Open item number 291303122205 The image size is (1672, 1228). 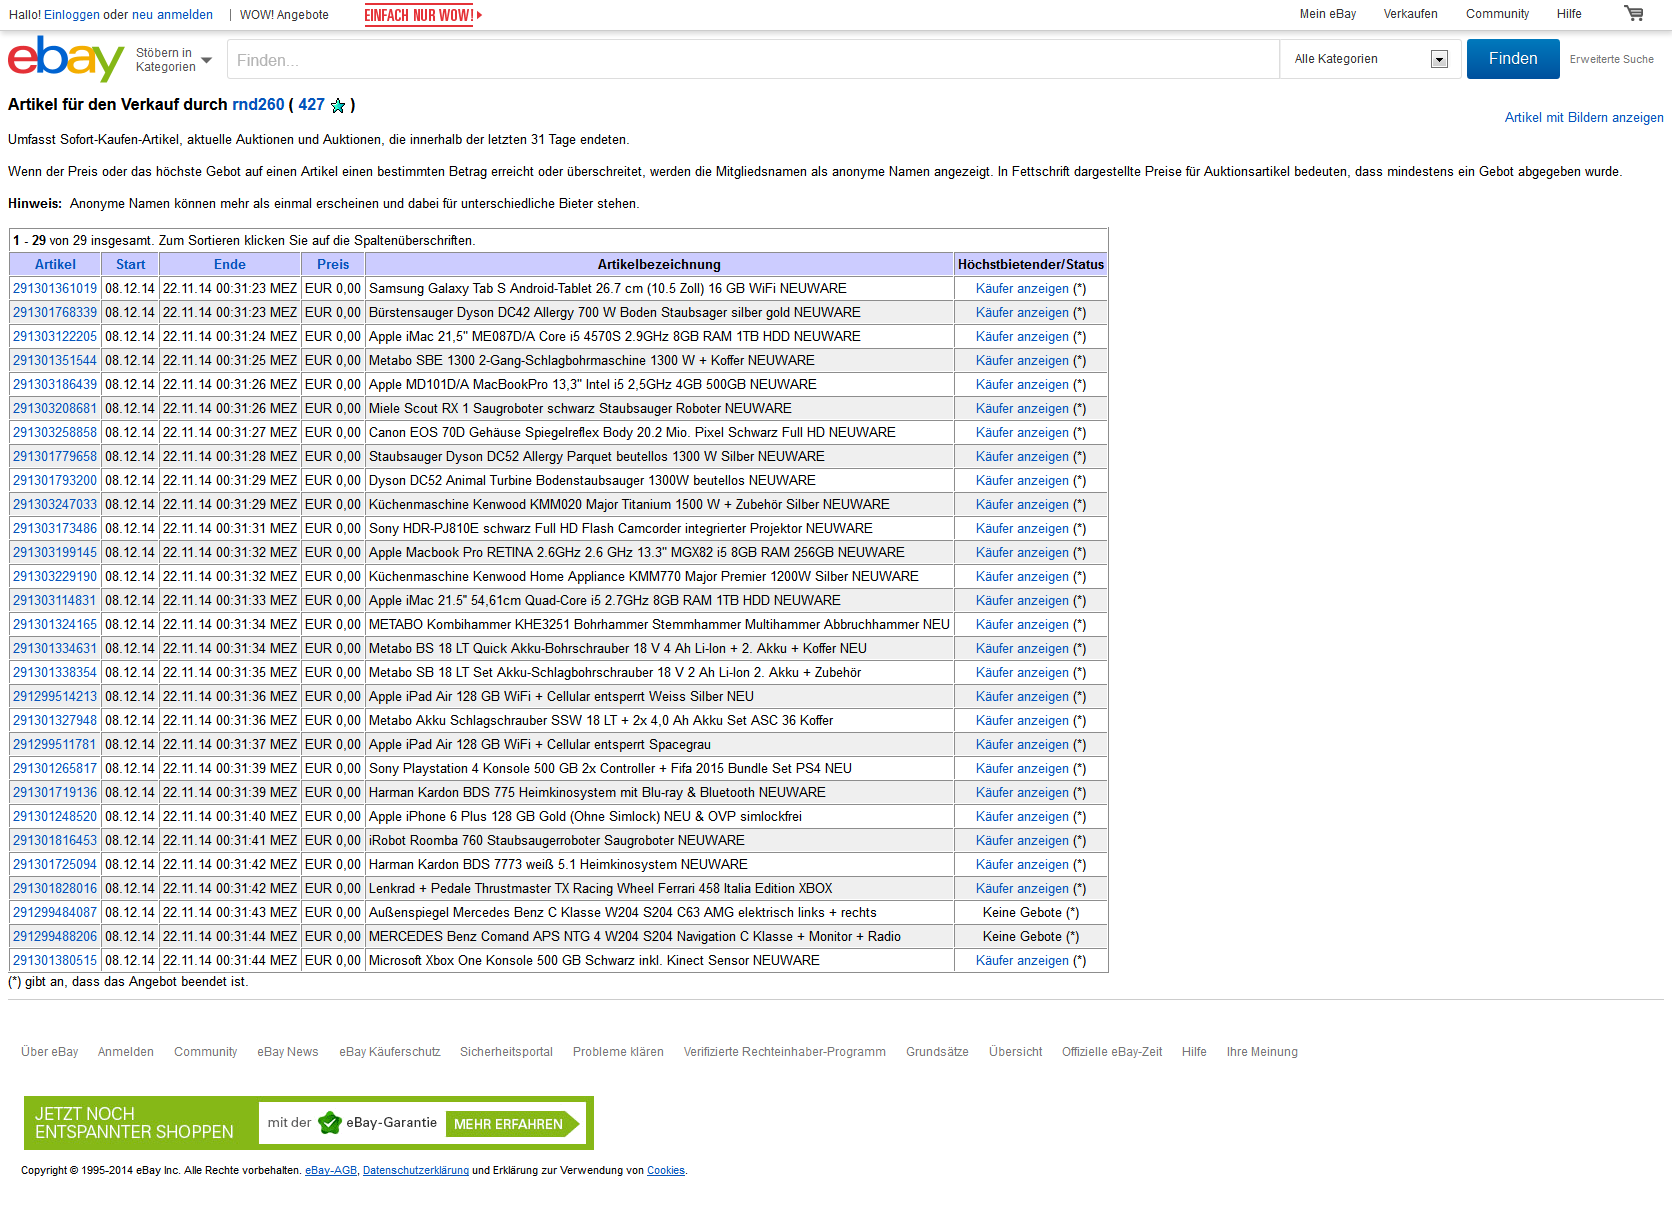(55, 336)
